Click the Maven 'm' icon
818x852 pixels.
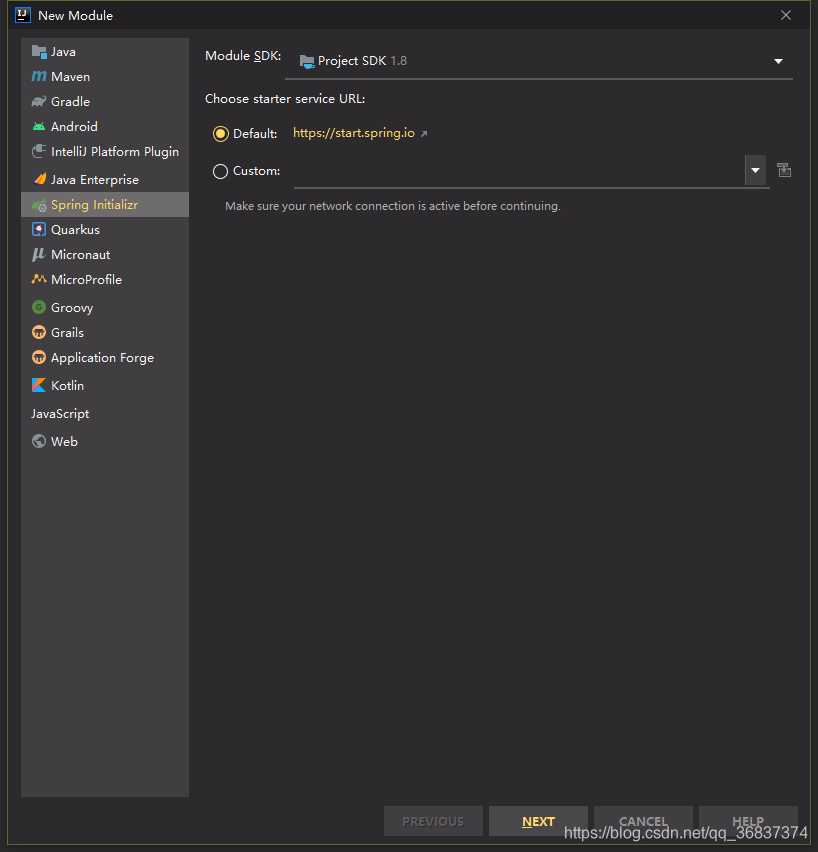[x=39, y=77]
